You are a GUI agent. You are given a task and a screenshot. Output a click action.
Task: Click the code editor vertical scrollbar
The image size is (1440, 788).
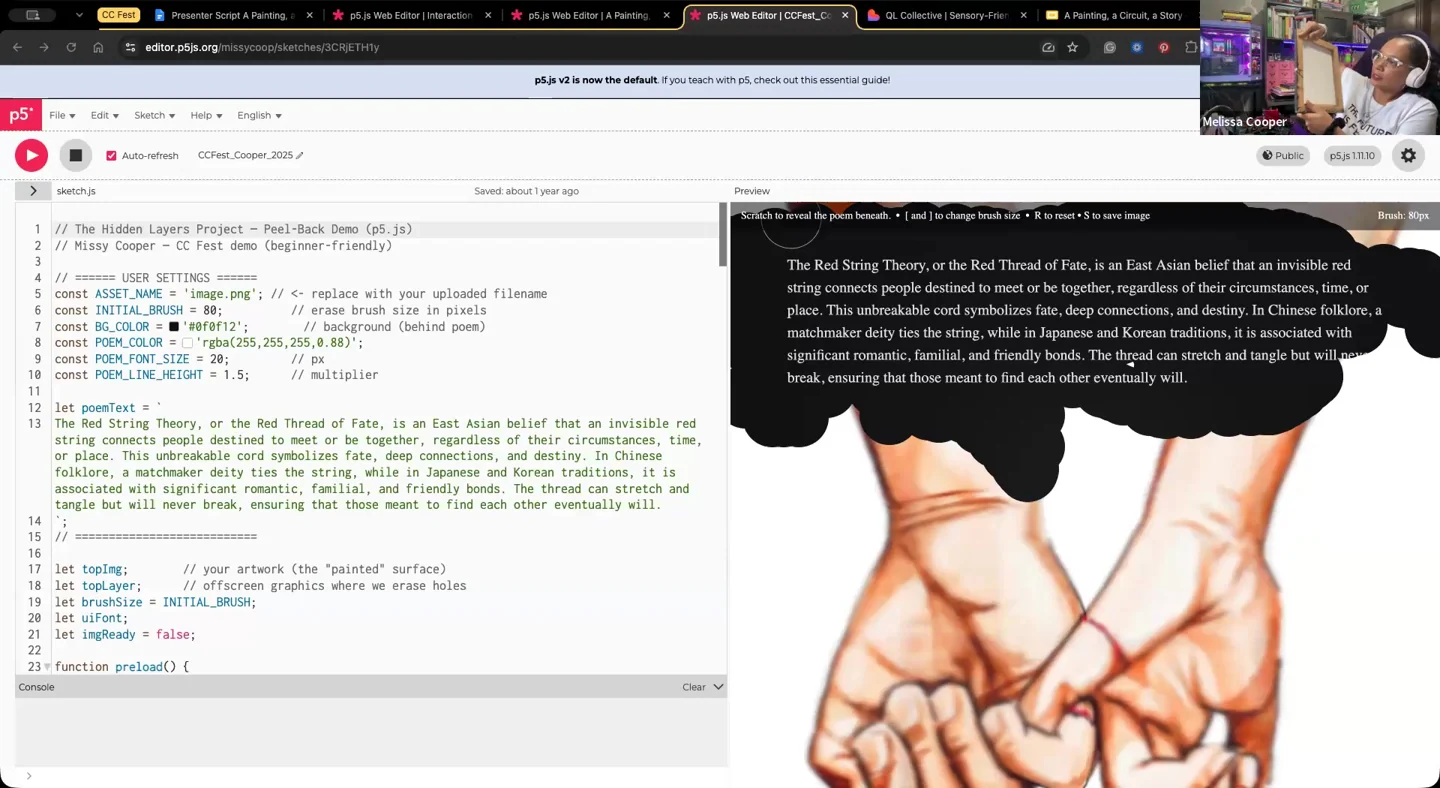pos(722,234)
